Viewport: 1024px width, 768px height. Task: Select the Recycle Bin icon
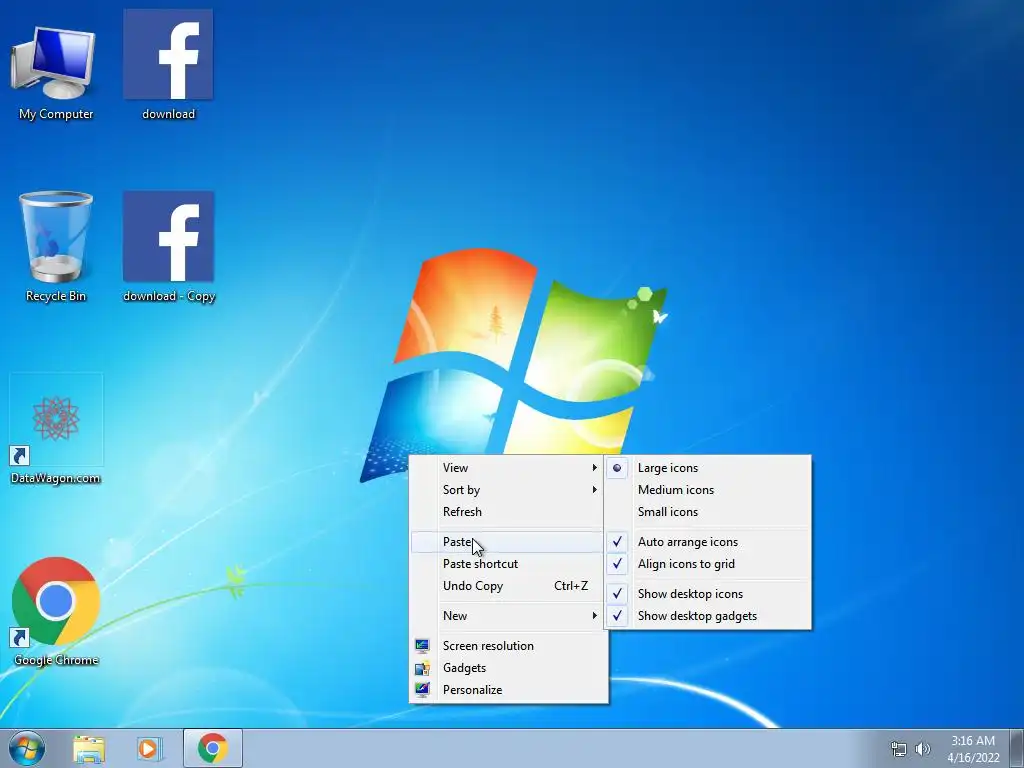click(x=56, y=248)
